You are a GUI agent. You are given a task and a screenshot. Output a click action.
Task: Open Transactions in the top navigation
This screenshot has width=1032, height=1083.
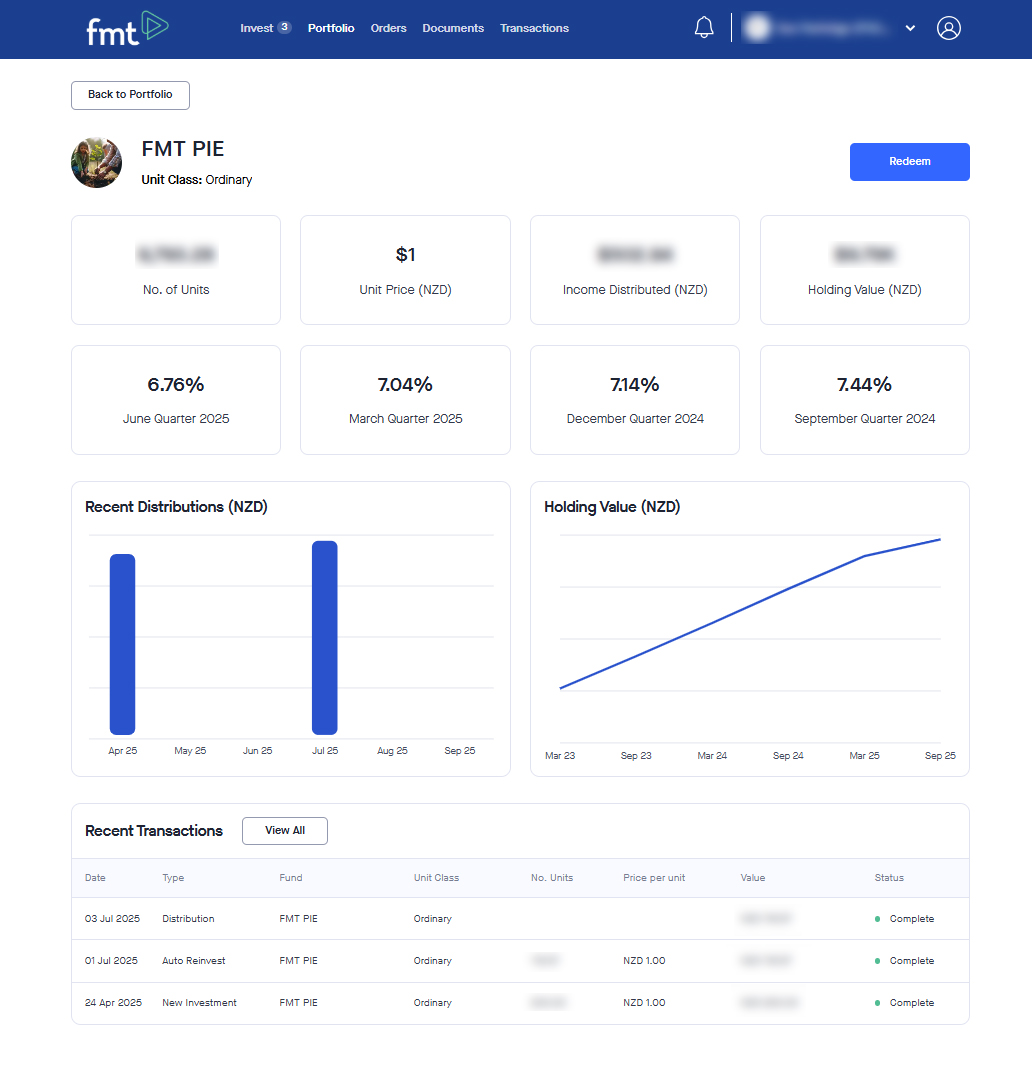pos(534,28)
